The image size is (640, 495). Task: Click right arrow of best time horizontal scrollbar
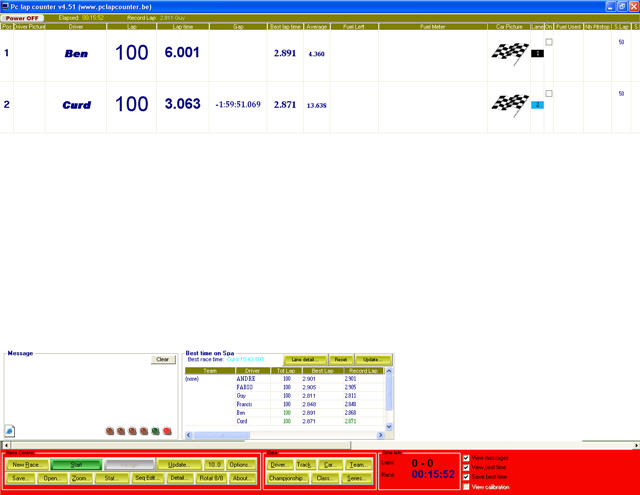[380, 435]
